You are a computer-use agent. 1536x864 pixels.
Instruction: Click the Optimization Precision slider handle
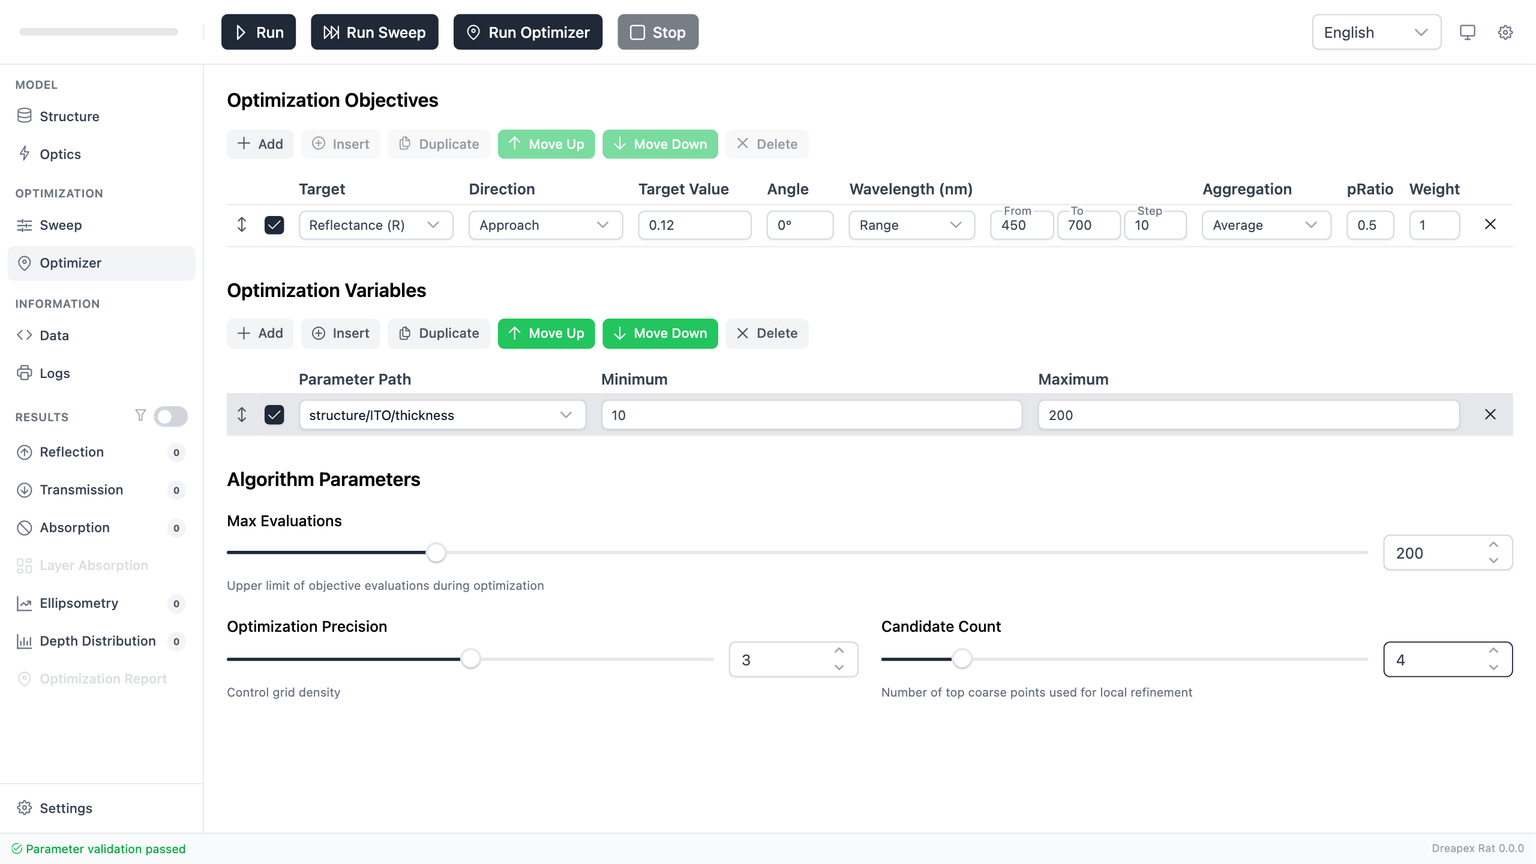(x=470, y=659)
